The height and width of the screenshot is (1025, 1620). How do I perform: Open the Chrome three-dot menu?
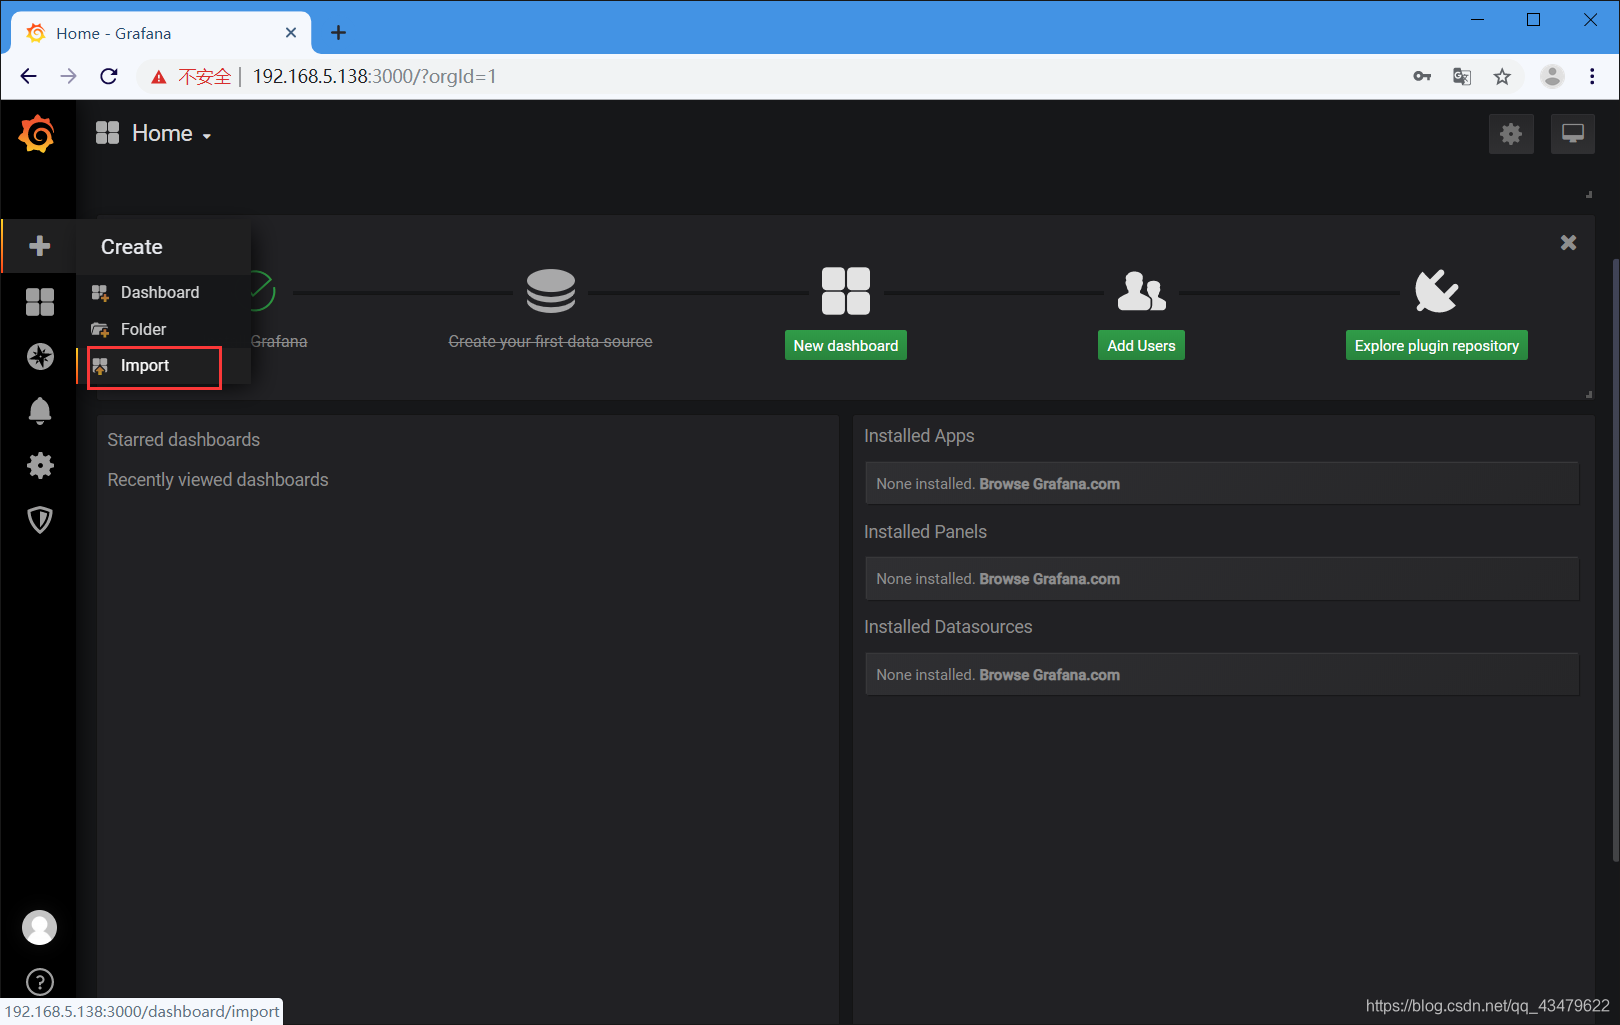(x=1592, y=76)
